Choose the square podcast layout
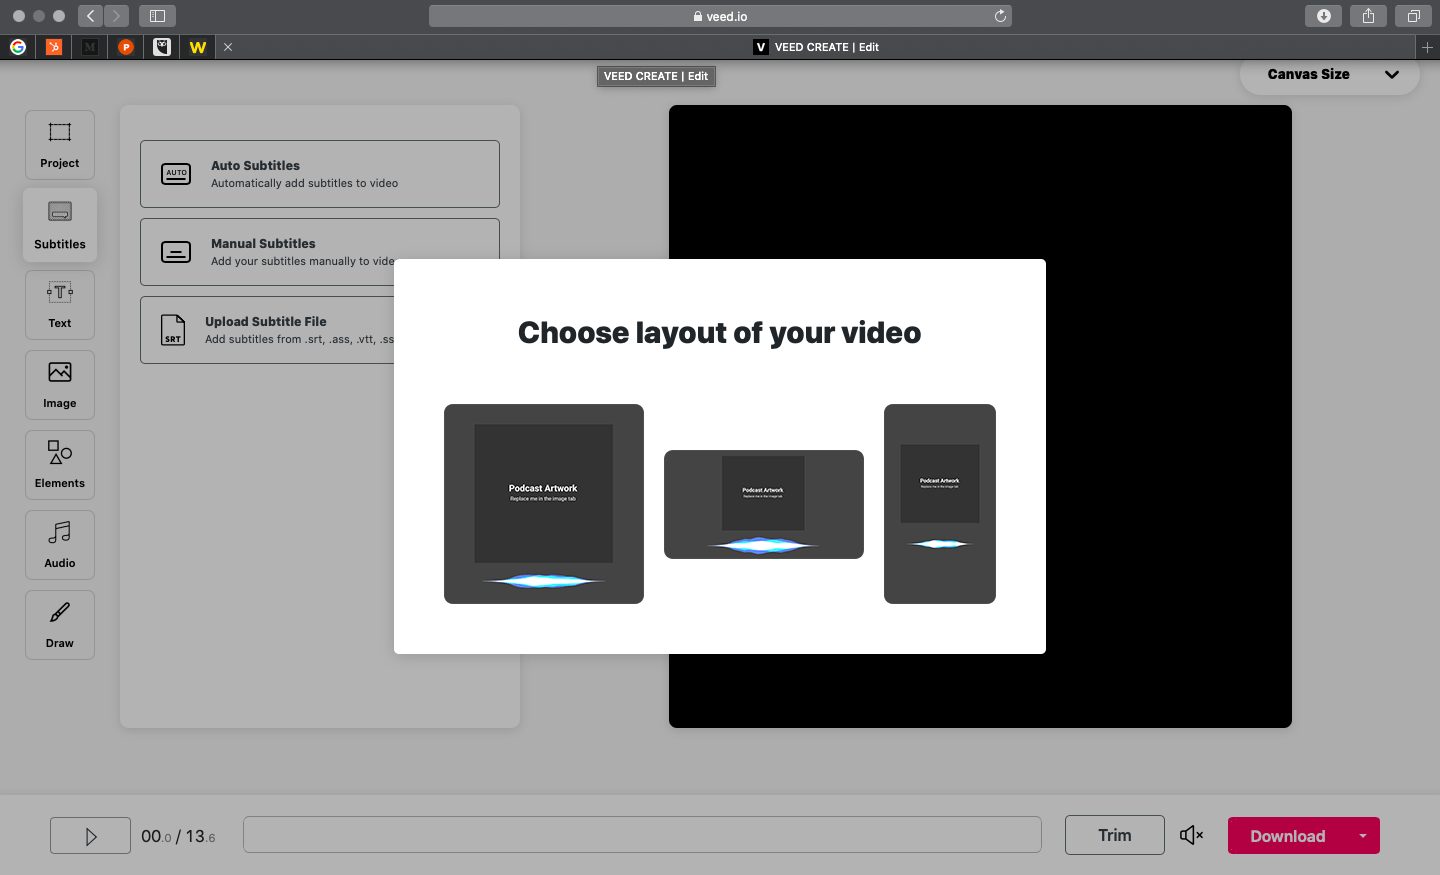 click(544, 504)
